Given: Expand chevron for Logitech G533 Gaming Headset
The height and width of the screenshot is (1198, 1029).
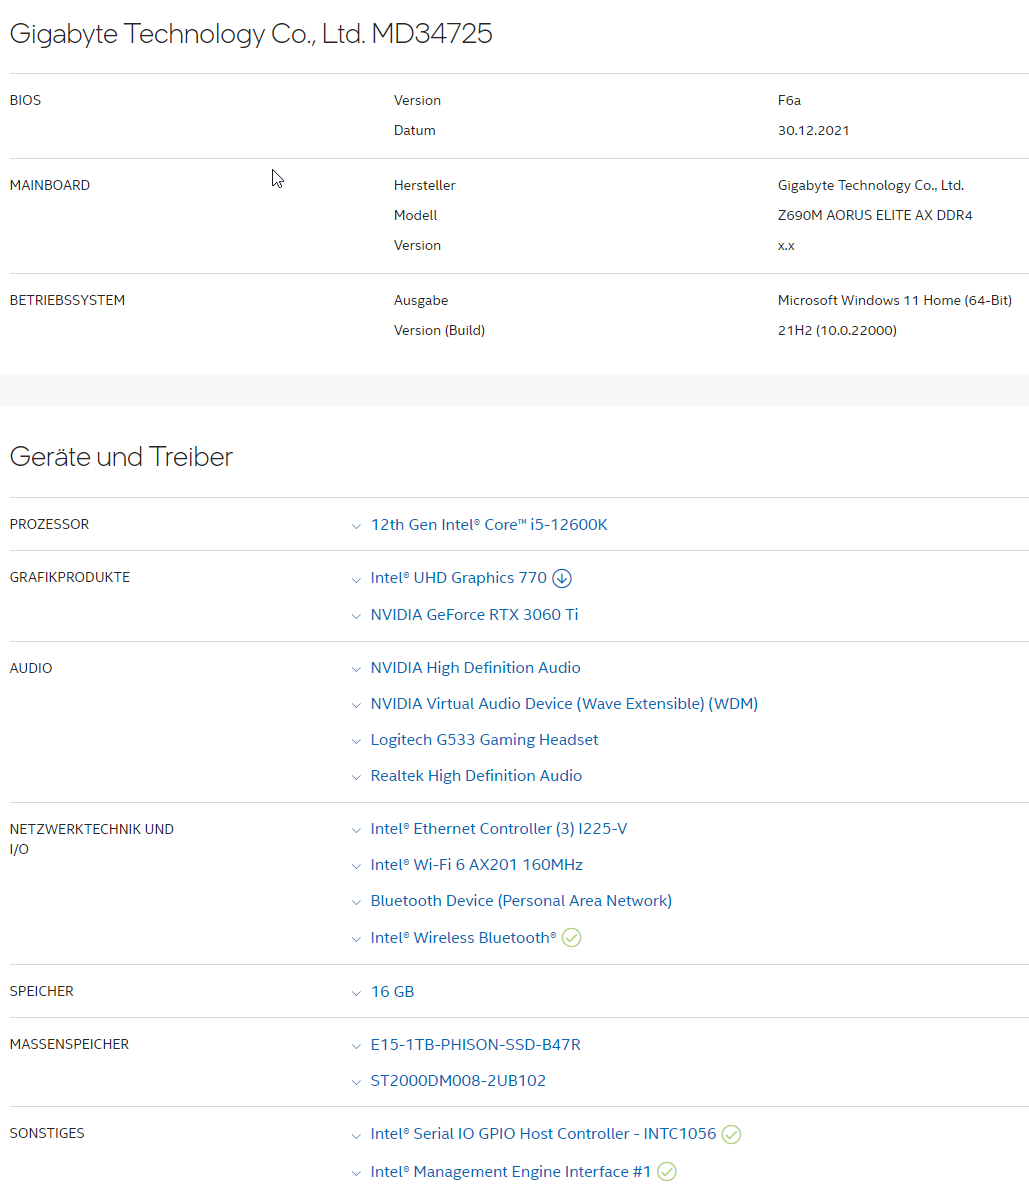Looking at the screenshot, I should tap(356, 741).
